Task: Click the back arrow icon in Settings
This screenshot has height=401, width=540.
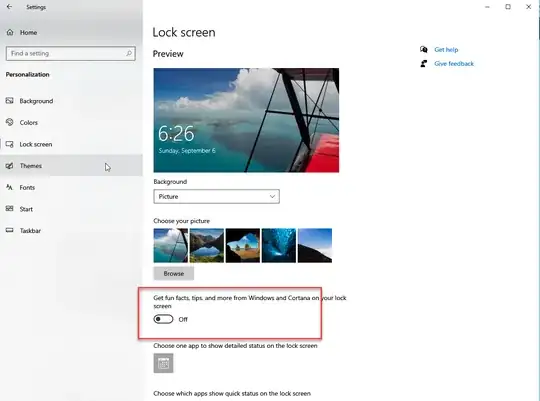Action: click(x=9, y=7)
